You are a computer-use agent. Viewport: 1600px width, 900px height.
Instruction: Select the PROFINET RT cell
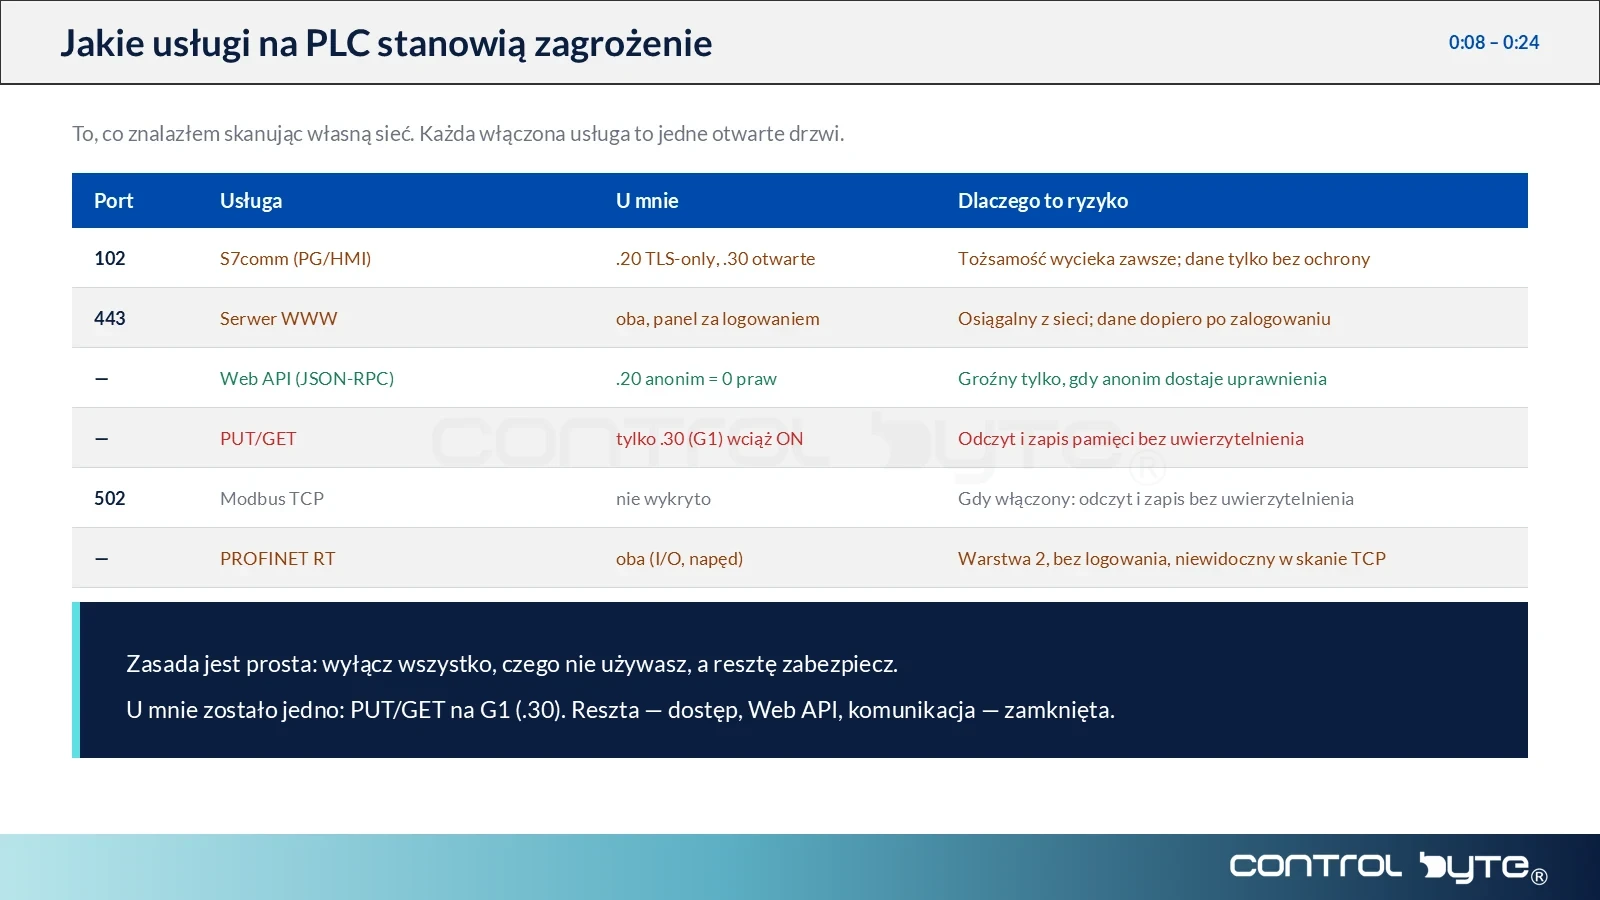tap(277, 558)
